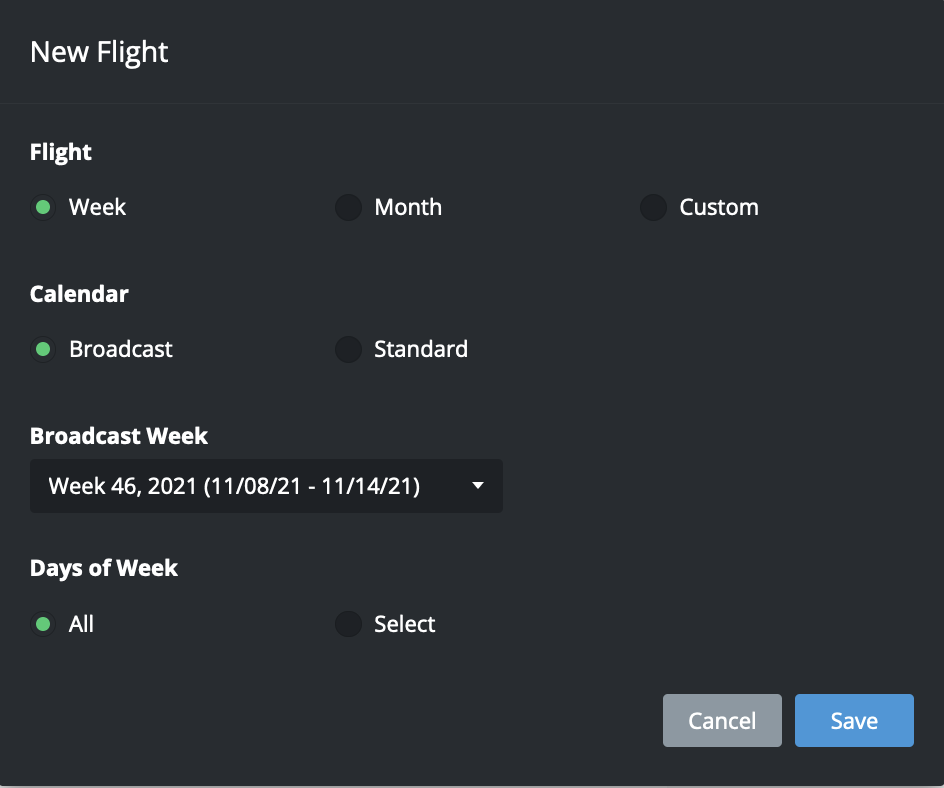Select the Week flight radio button
Image resolution: width=944 pixels, height=788 pixels.
pyautogui.click(x=43, y=208)
